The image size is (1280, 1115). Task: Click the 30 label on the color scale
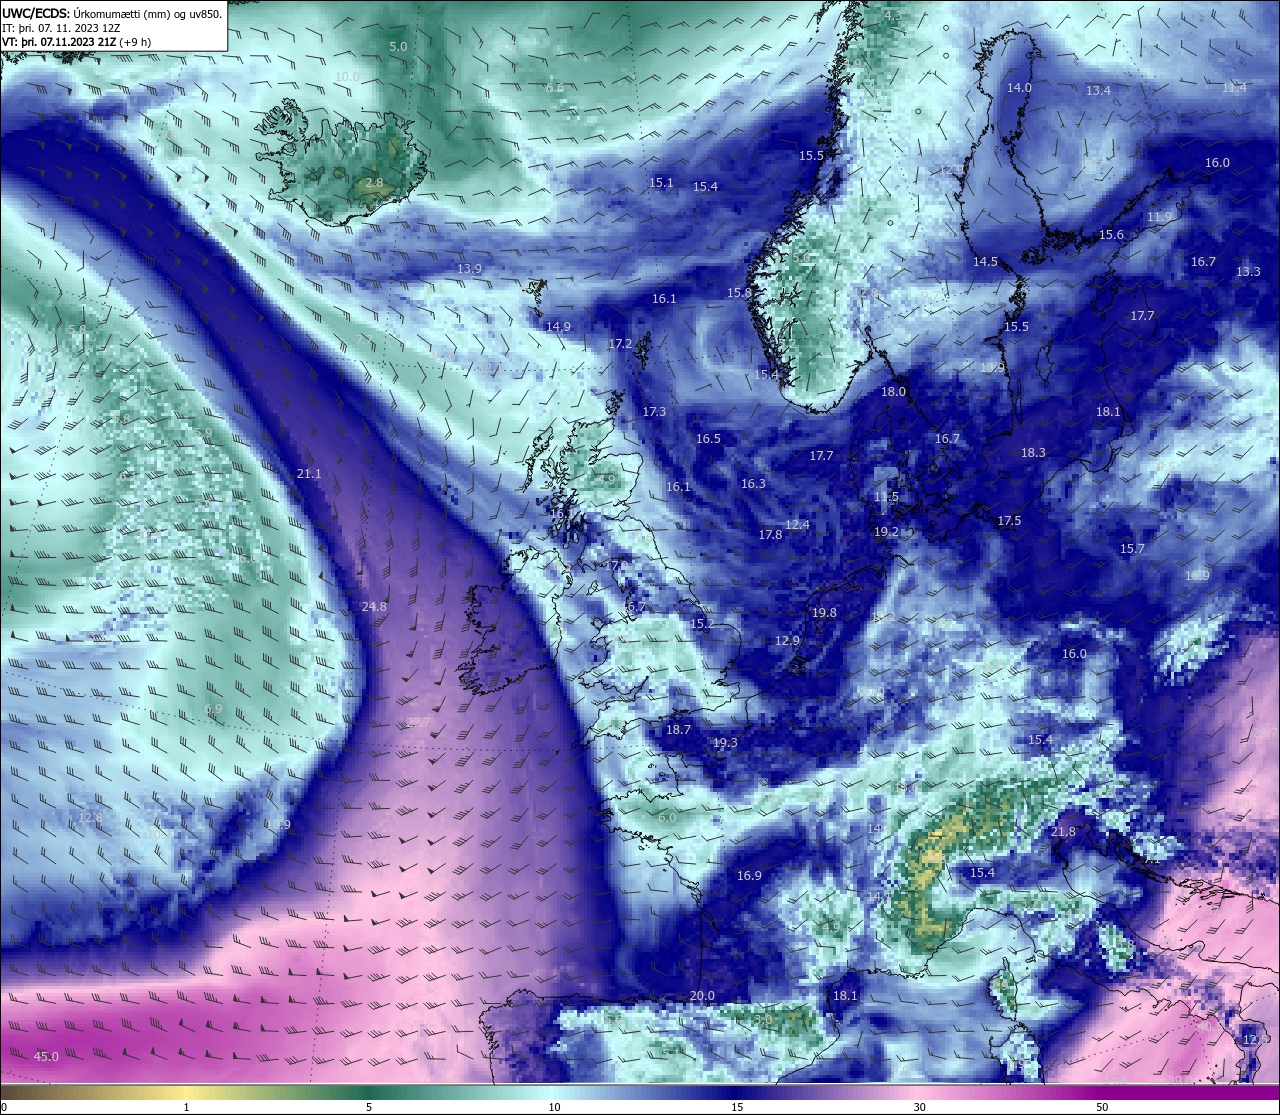(x=919, y=1107)
